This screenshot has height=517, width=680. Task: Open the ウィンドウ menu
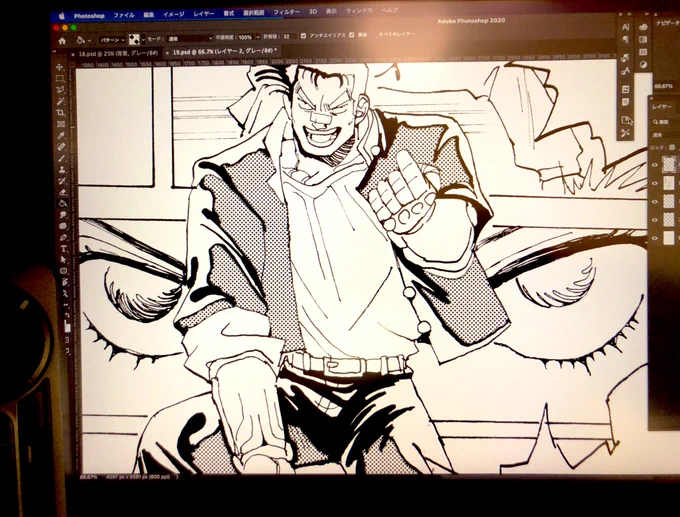tap(359, 11)
